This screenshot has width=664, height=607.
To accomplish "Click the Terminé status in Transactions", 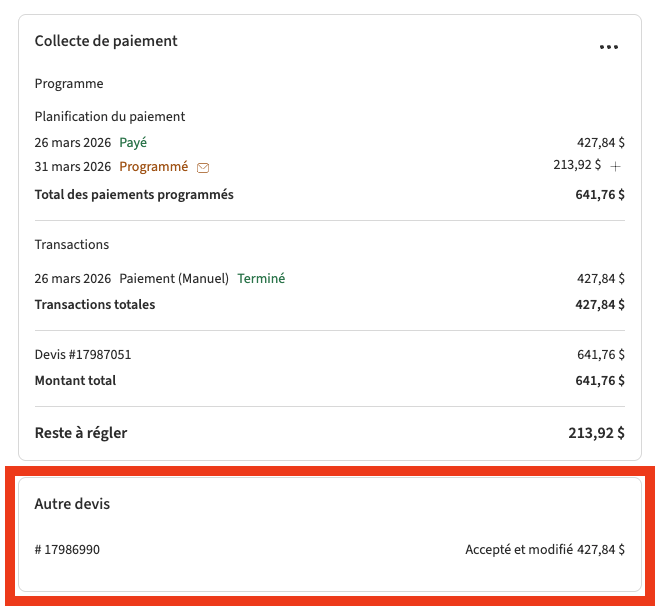I will click(x=261, y=278).
